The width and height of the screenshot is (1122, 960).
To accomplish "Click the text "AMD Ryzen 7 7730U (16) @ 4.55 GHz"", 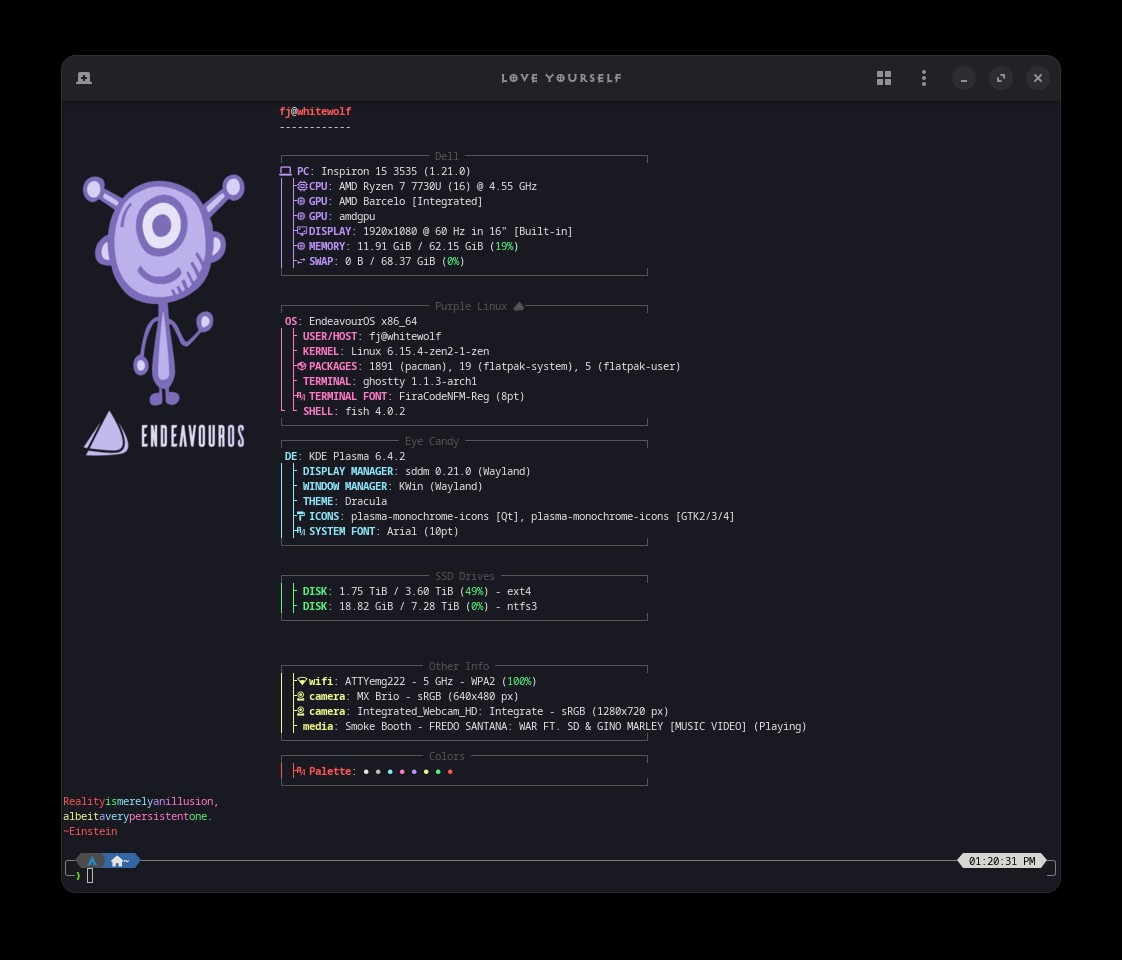I will tap(438, 187).
